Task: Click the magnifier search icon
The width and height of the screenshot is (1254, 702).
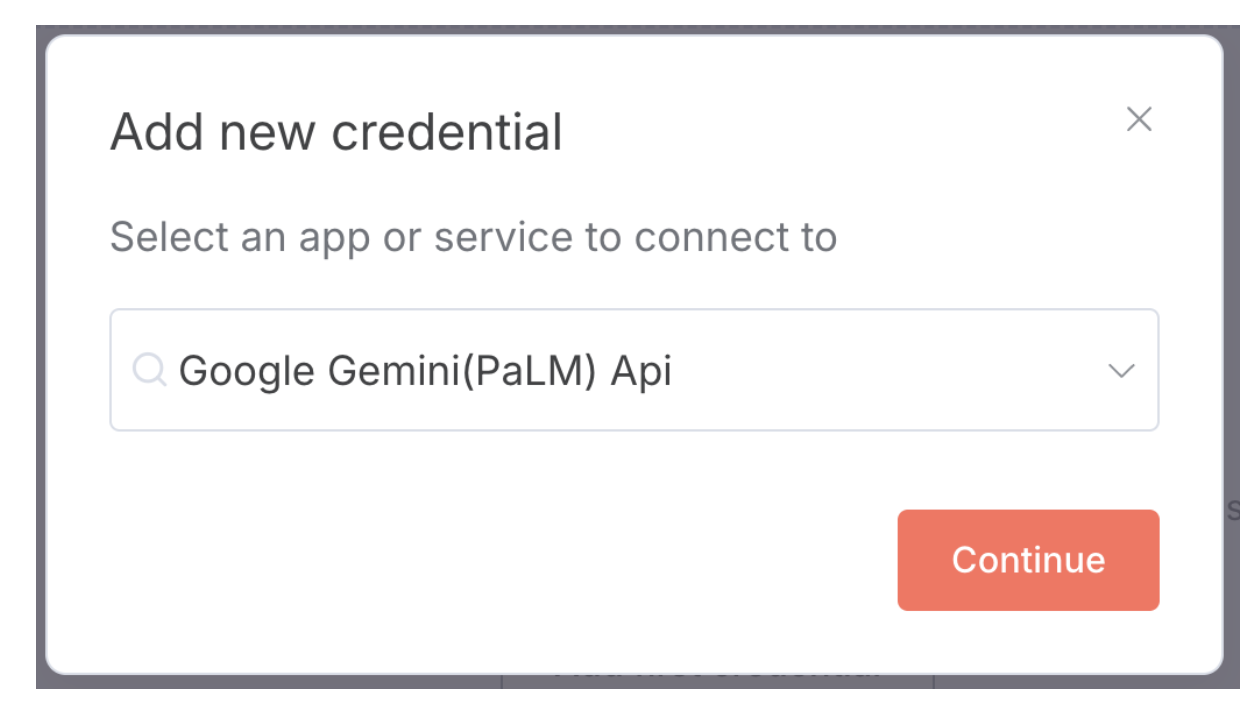Action: pyautogui.click(x=149, y=371)
